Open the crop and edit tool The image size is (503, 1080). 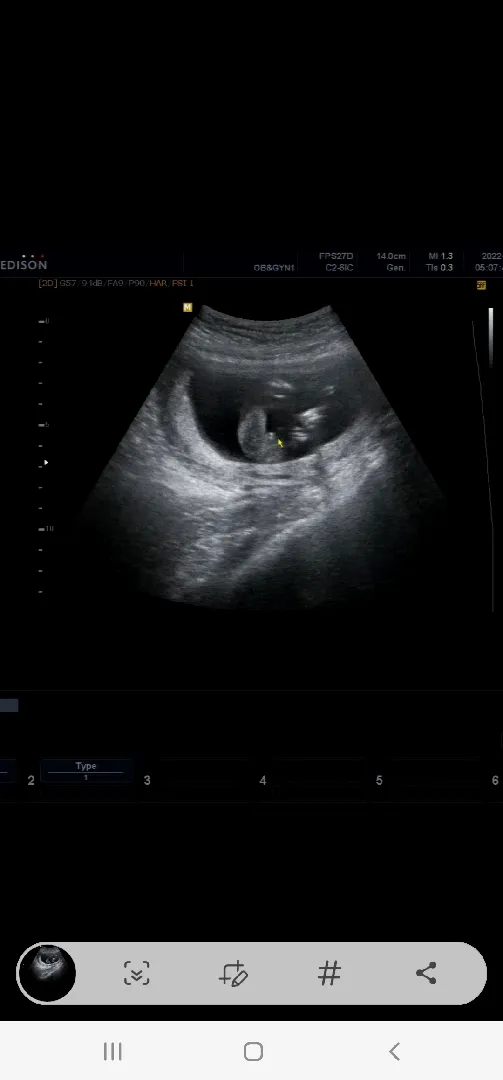click(x=233, y=973)
